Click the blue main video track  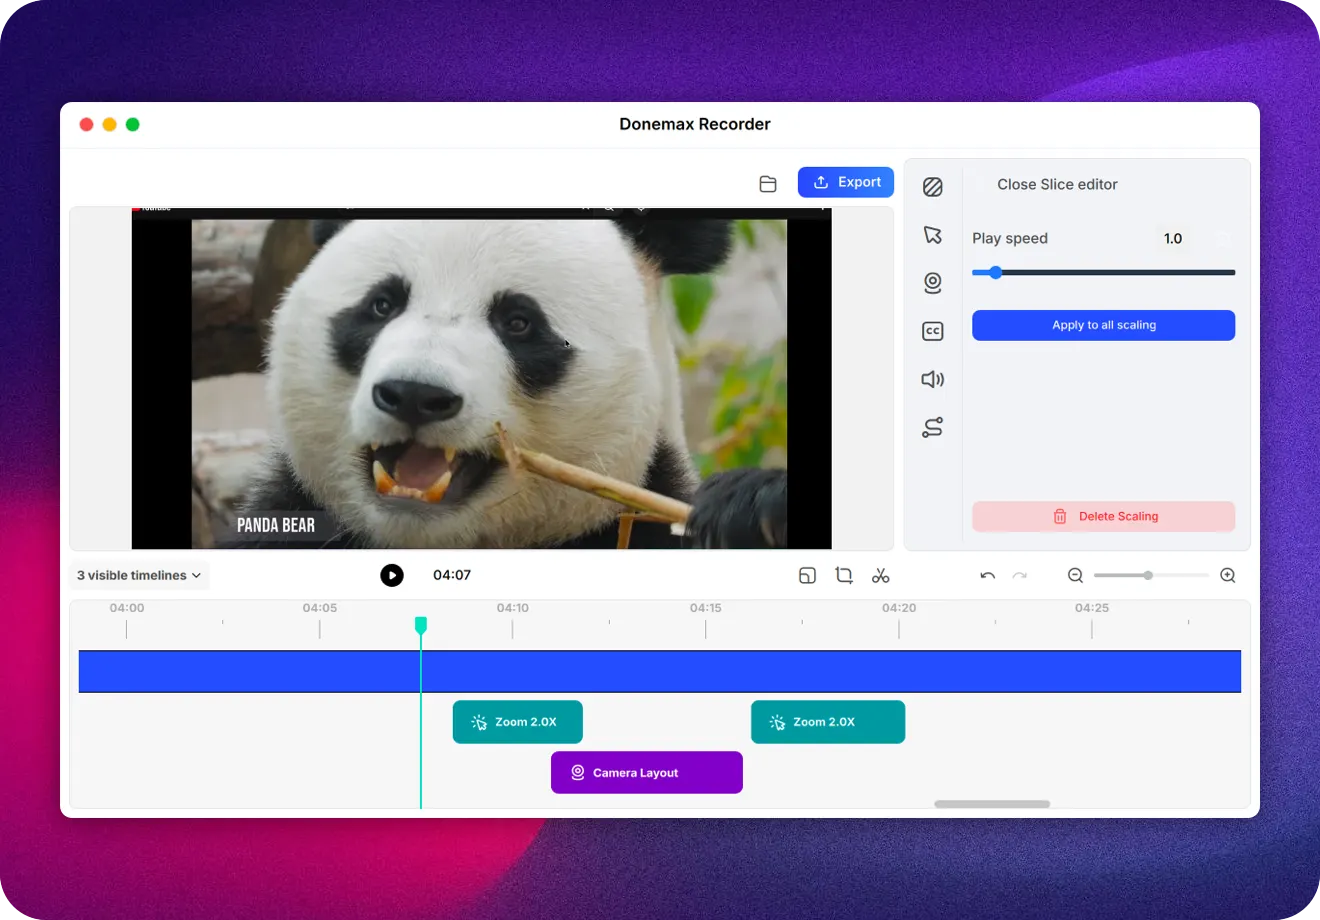660,671
